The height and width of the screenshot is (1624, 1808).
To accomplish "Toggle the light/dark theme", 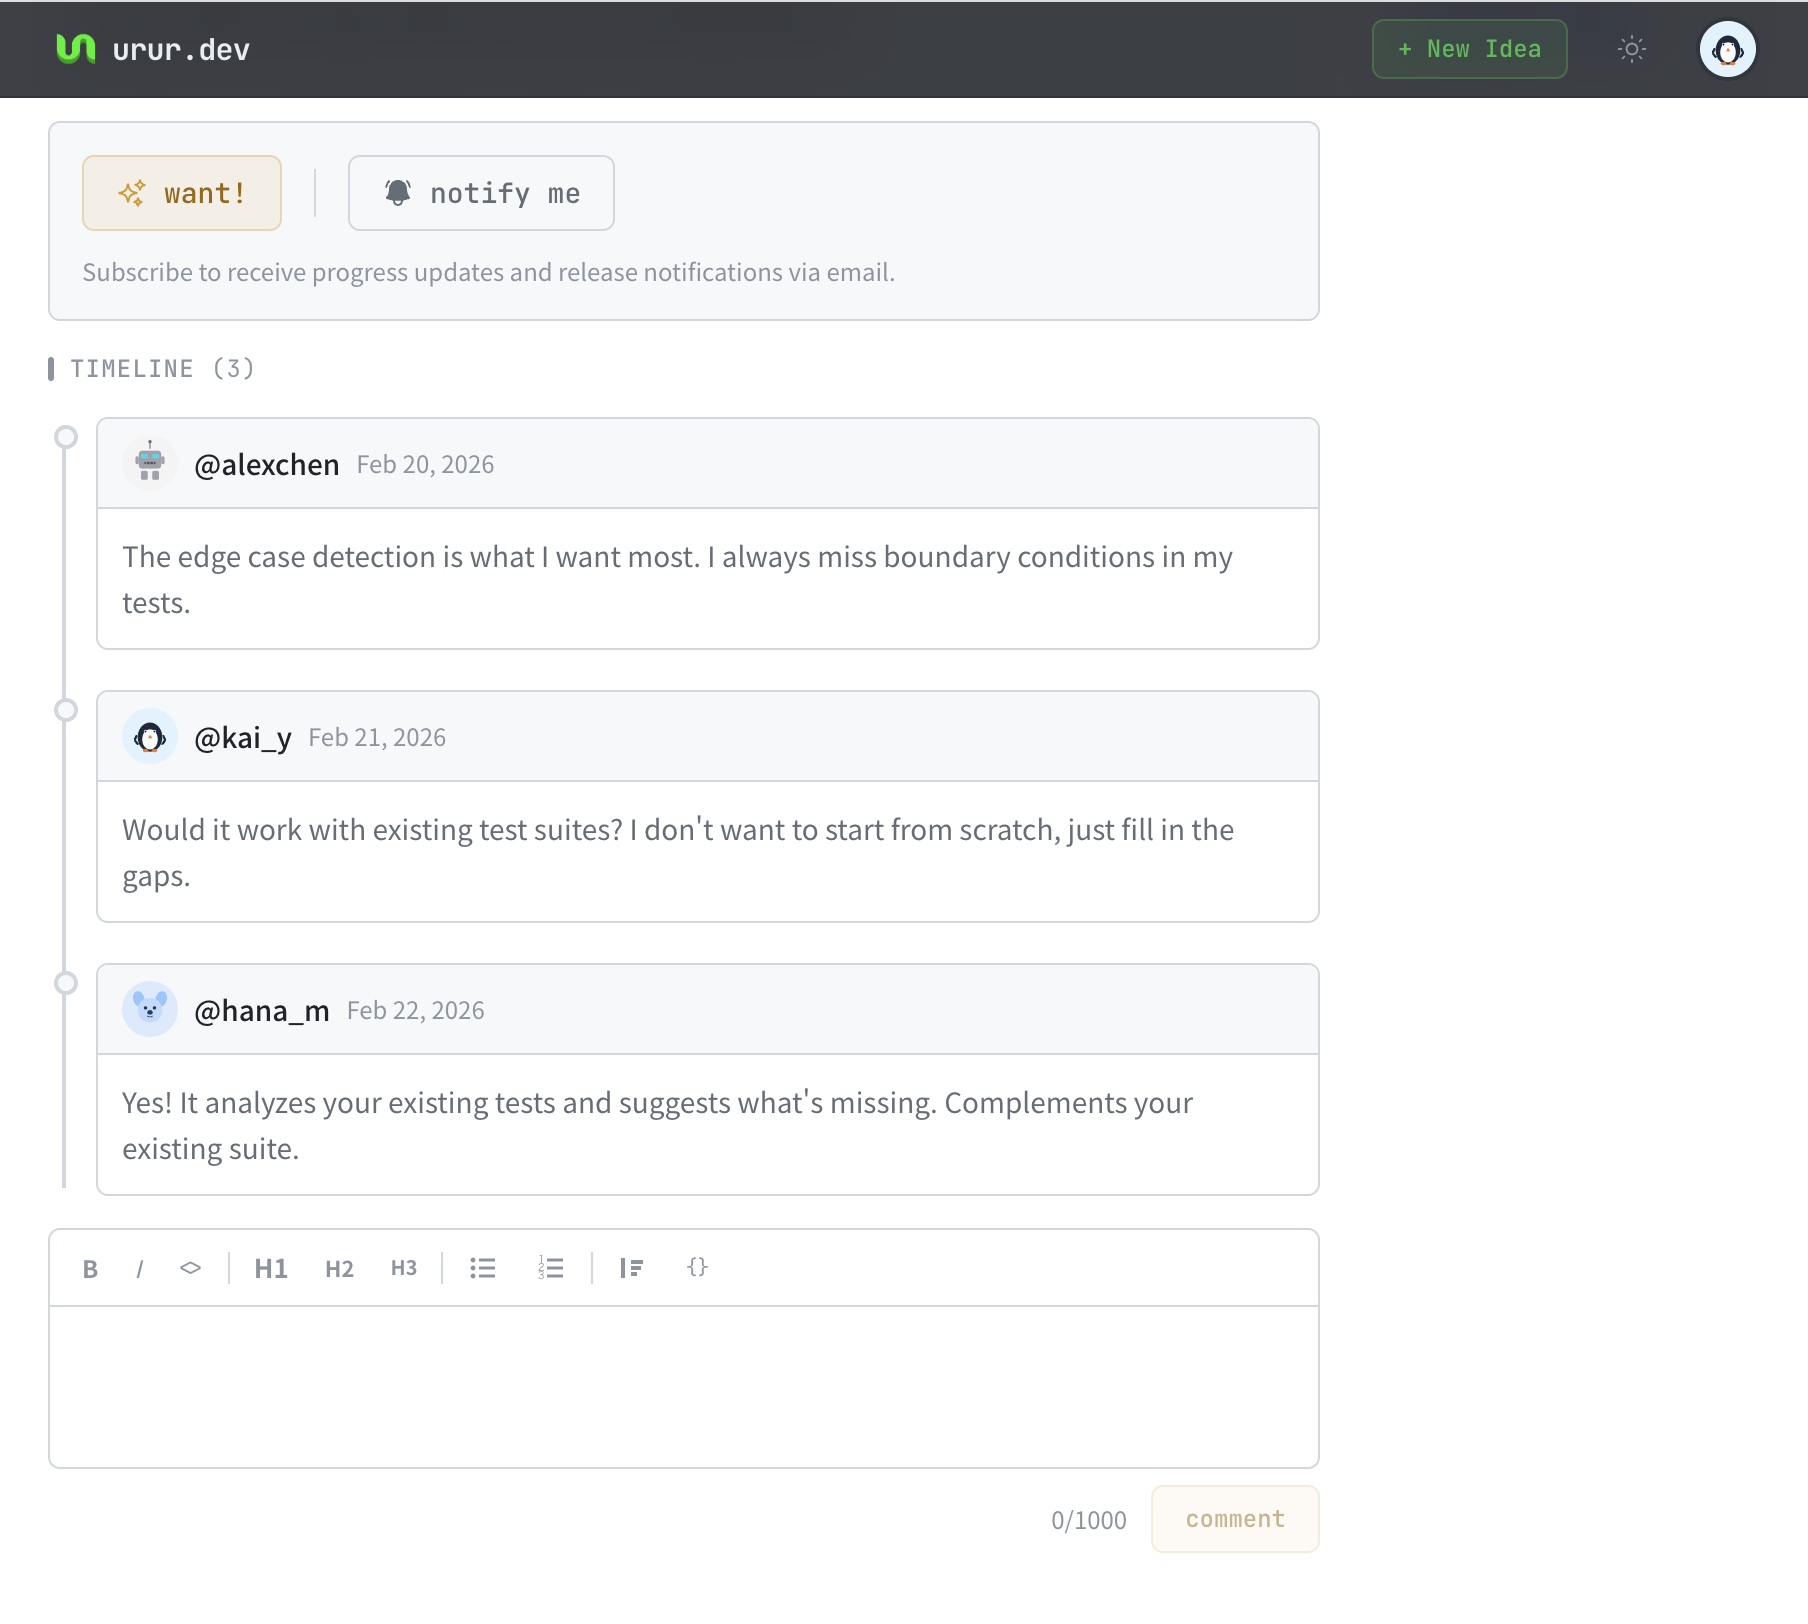I will [x=1632, y=49].
